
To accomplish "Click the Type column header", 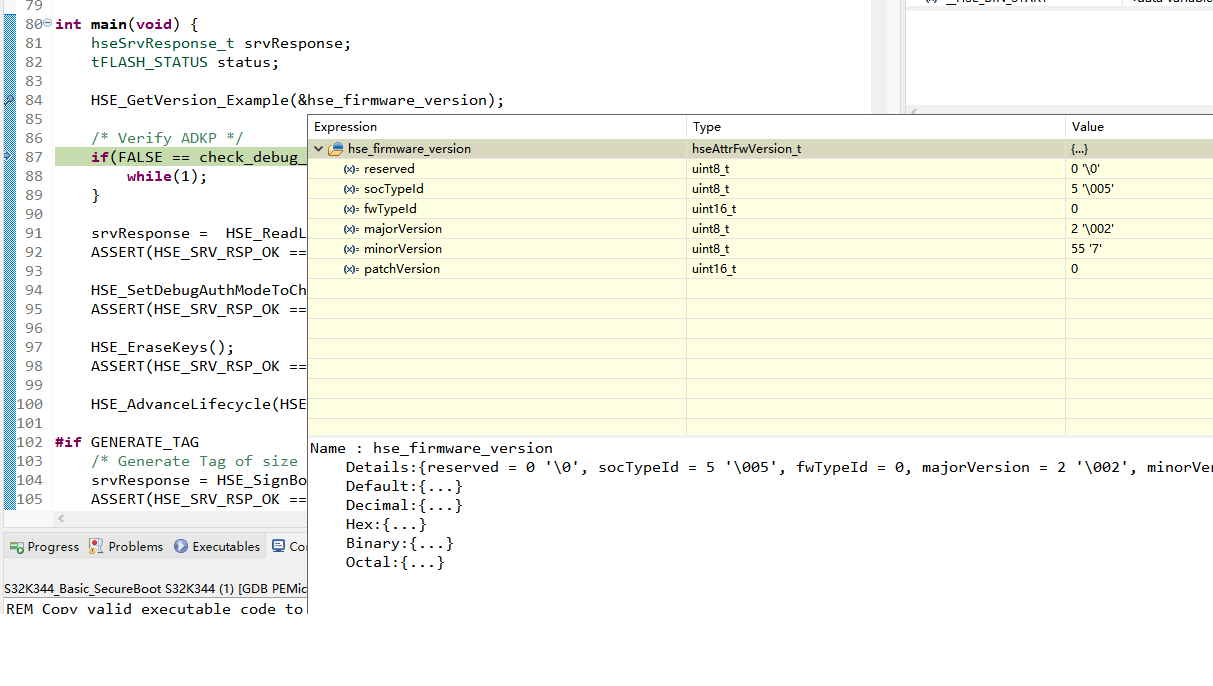I will click(876, 127).
